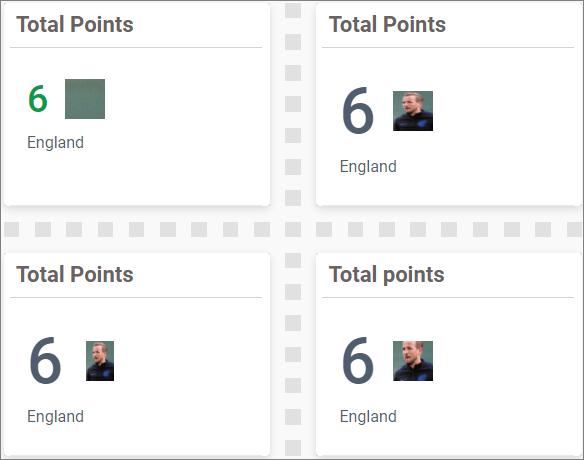
Task: Select England label in bottom-right card
Action: pos(368,416)
